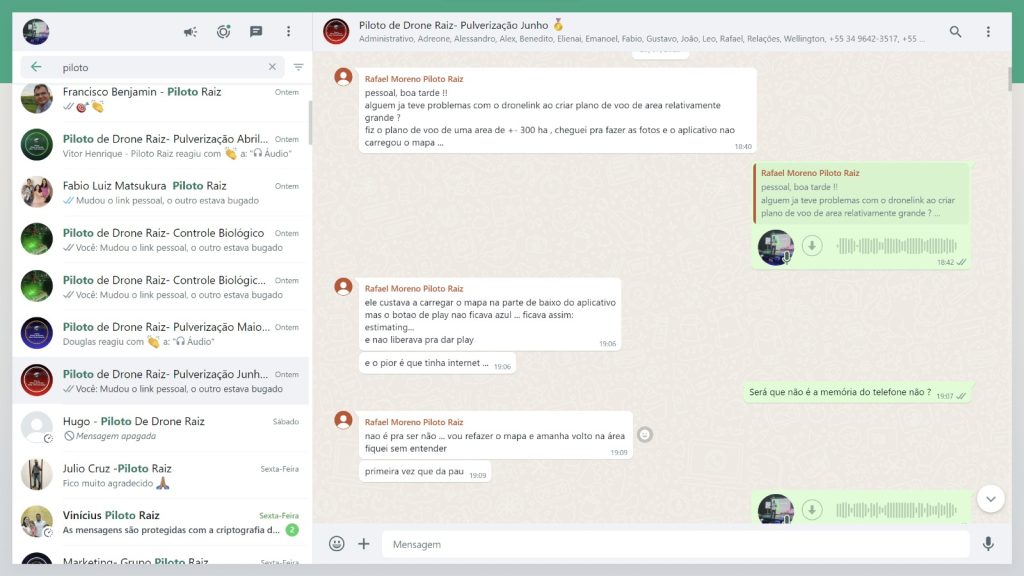
Task: Toggle the unread chats filter
Action: [x=298, y=67]
